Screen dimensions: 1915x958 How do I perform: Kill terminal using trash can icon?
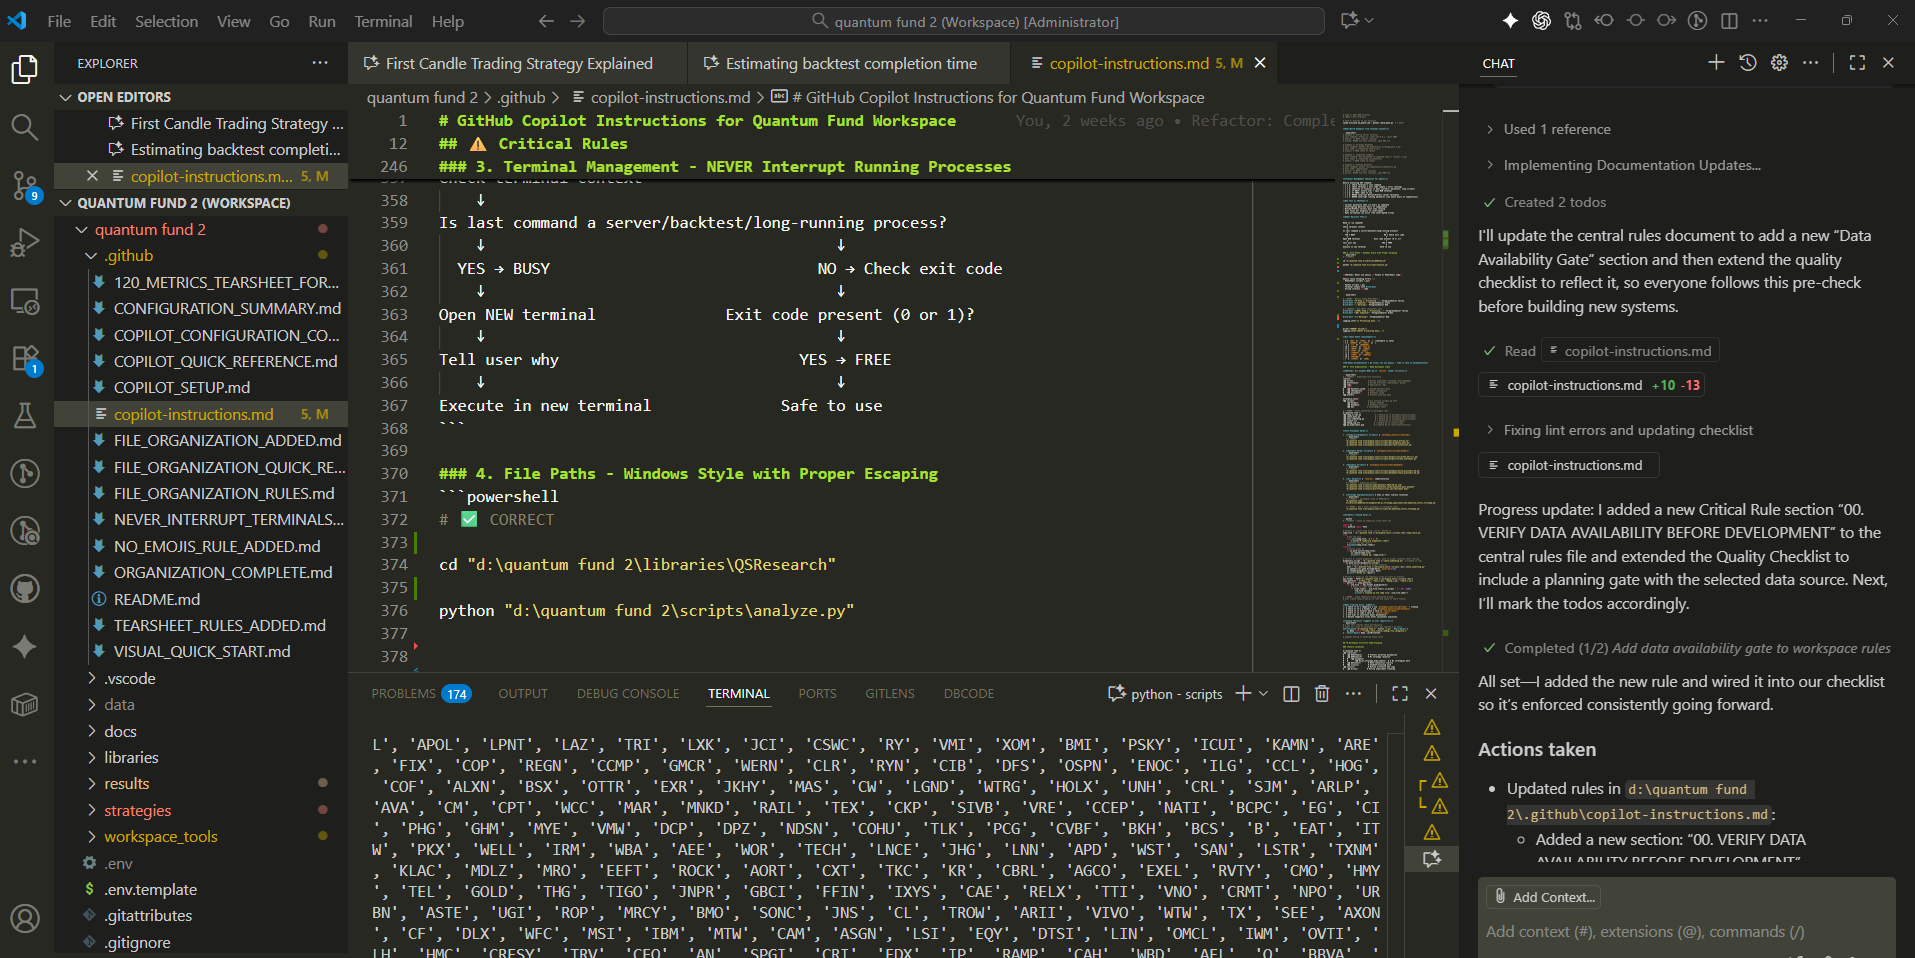coord(1322,694)
